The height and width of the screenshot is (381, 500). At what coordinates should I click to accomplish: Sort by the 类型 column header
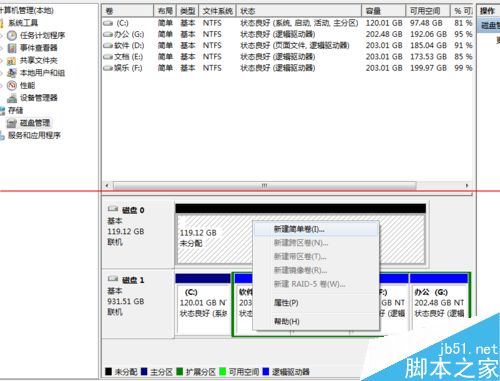tap(187, 11)
